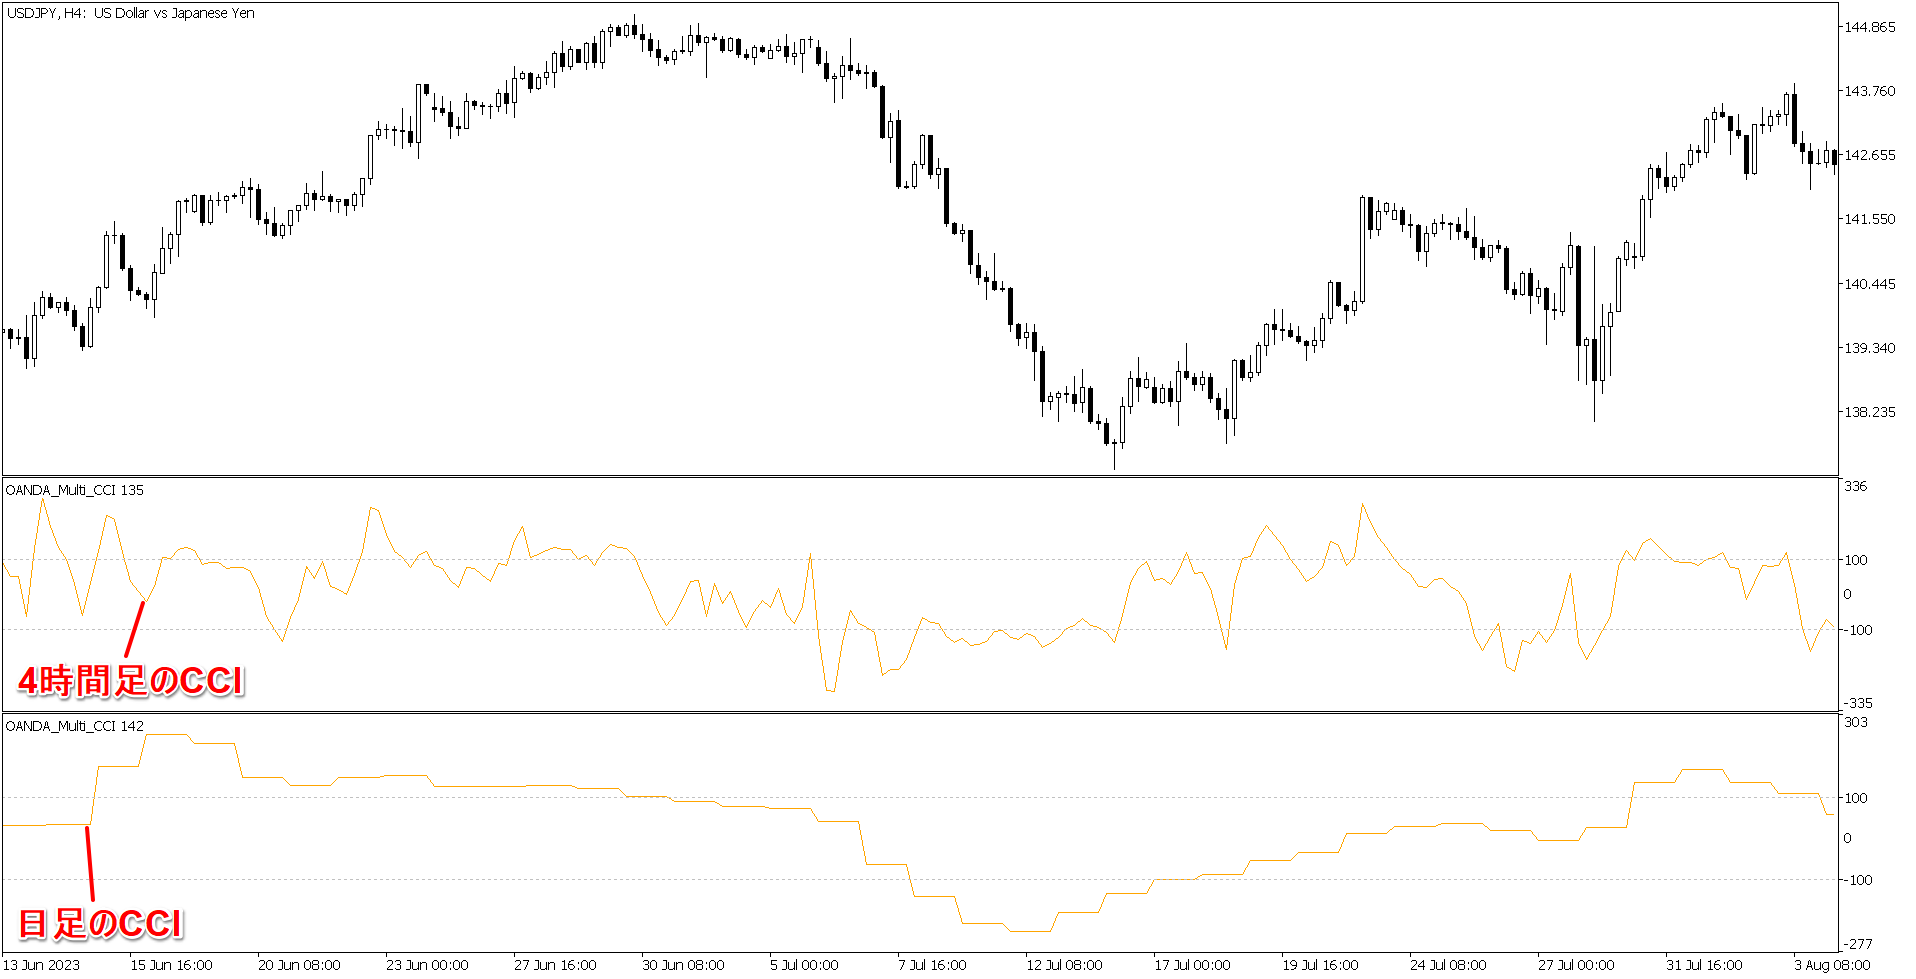Viewport: 1916px width, 979px height.
Task: Click the 144.865 price scale label
Action: (1869, 27)
